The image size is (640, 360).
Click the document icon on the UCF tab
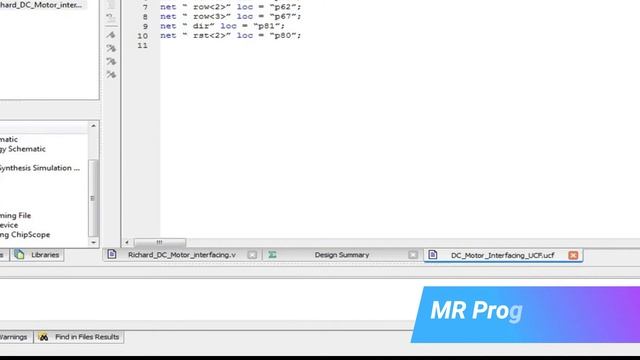coord(433,255)
